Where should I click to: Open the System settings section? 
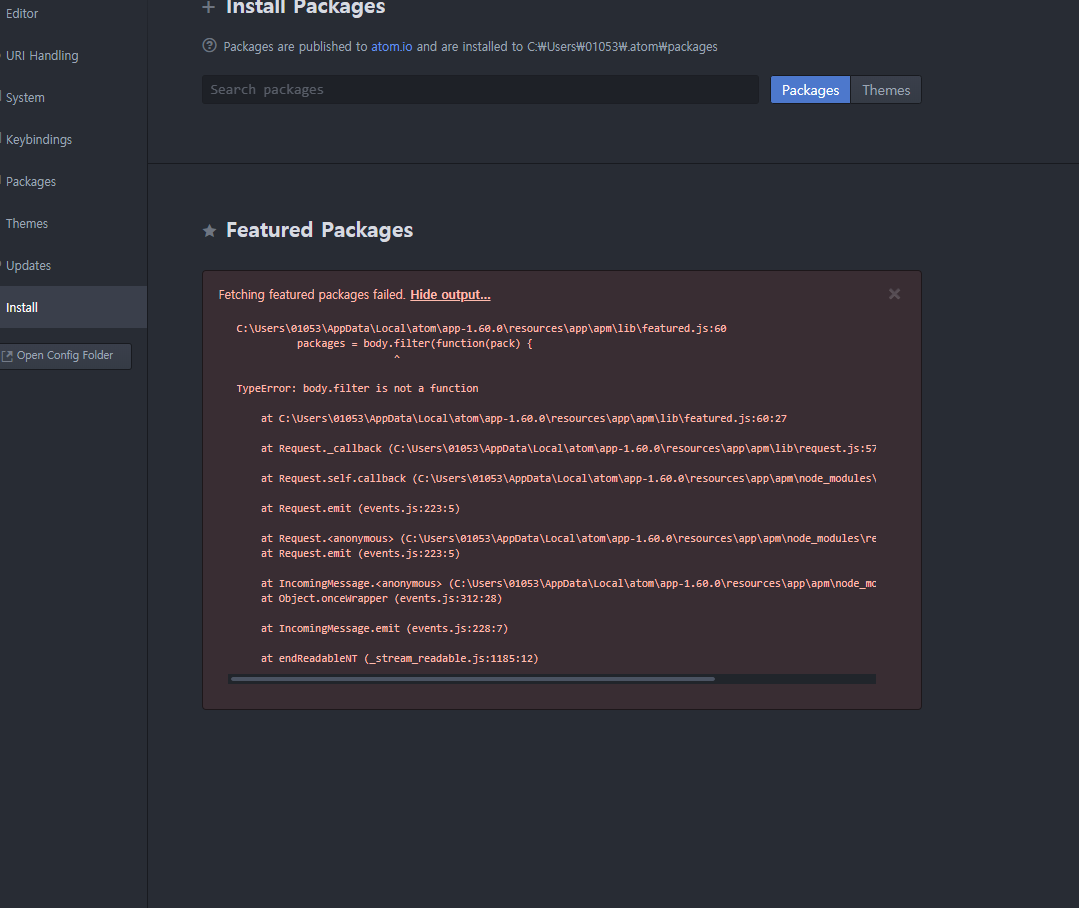coord(25,98)
